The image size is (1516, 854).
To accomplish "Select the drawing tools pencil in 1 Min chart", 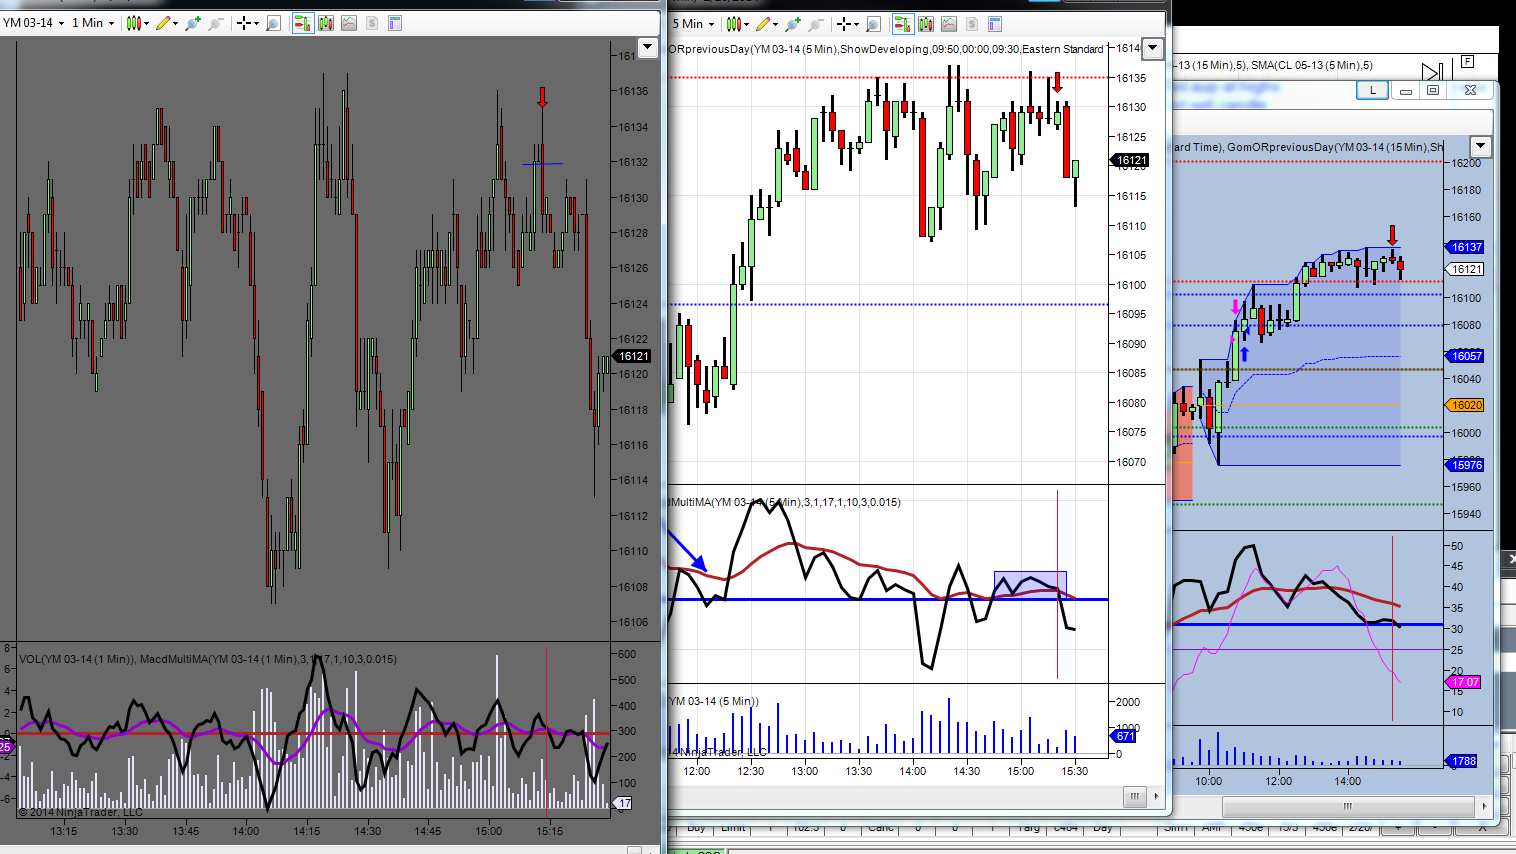I will click(162, 23).
